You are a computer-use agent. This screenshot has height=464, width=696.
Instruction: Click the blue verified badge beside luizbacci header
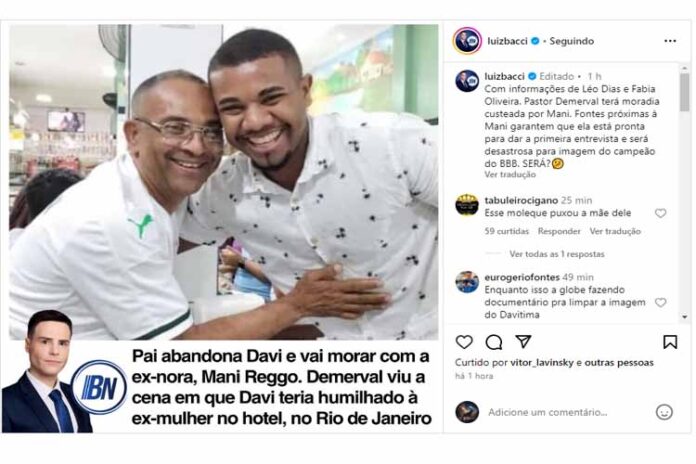[x=535, y=41]
